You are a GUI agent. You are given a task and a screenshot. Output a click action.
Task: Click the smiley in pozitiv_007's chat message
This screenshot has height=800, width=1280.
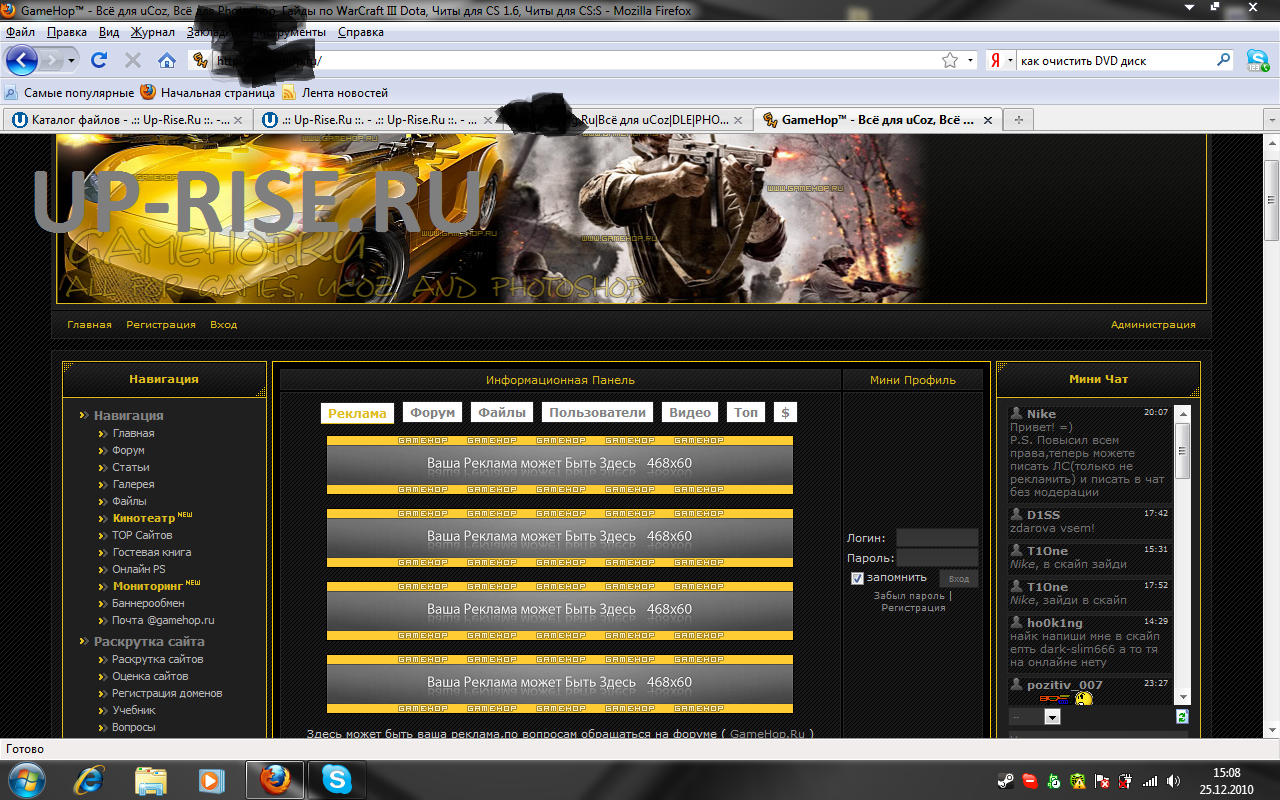(1084, 698)
